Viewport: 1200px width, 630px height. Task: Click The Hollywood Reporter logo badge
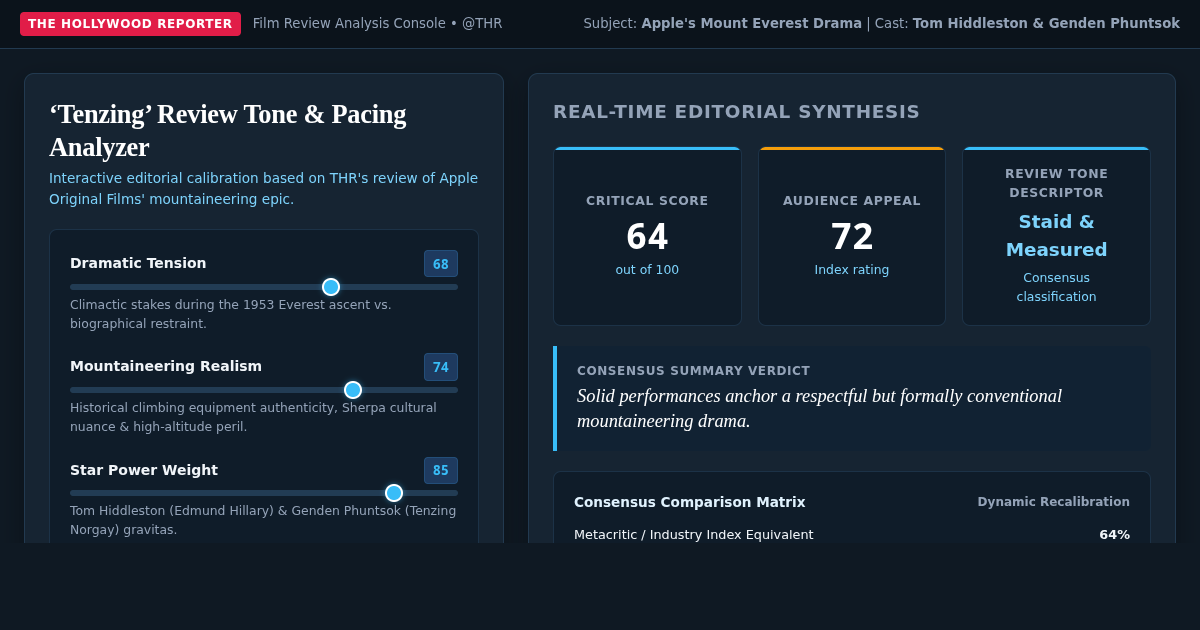(x=130, y=24)
